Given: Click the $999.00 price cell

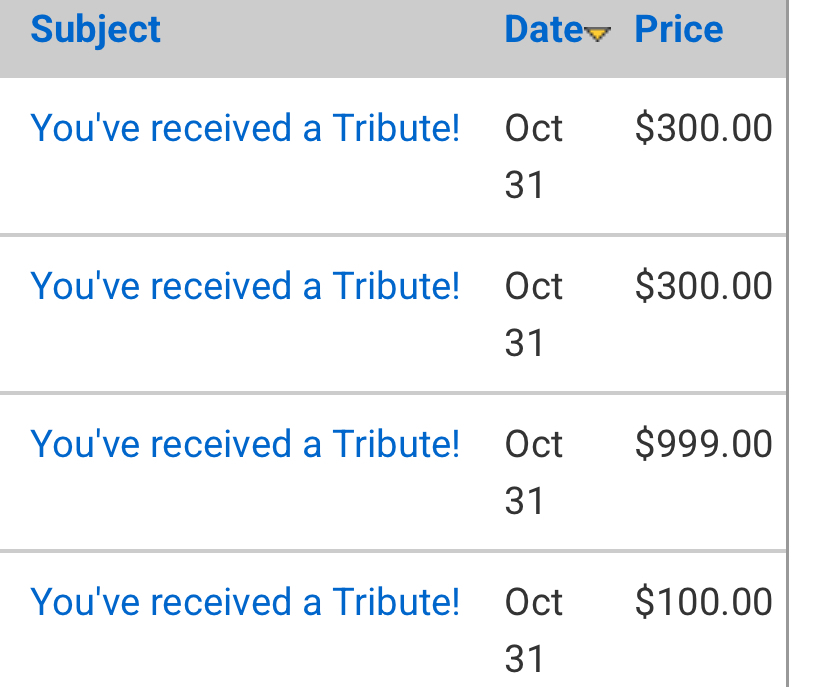Looking at the screenshot, I should pyautogui.click(x=703, y=444).
